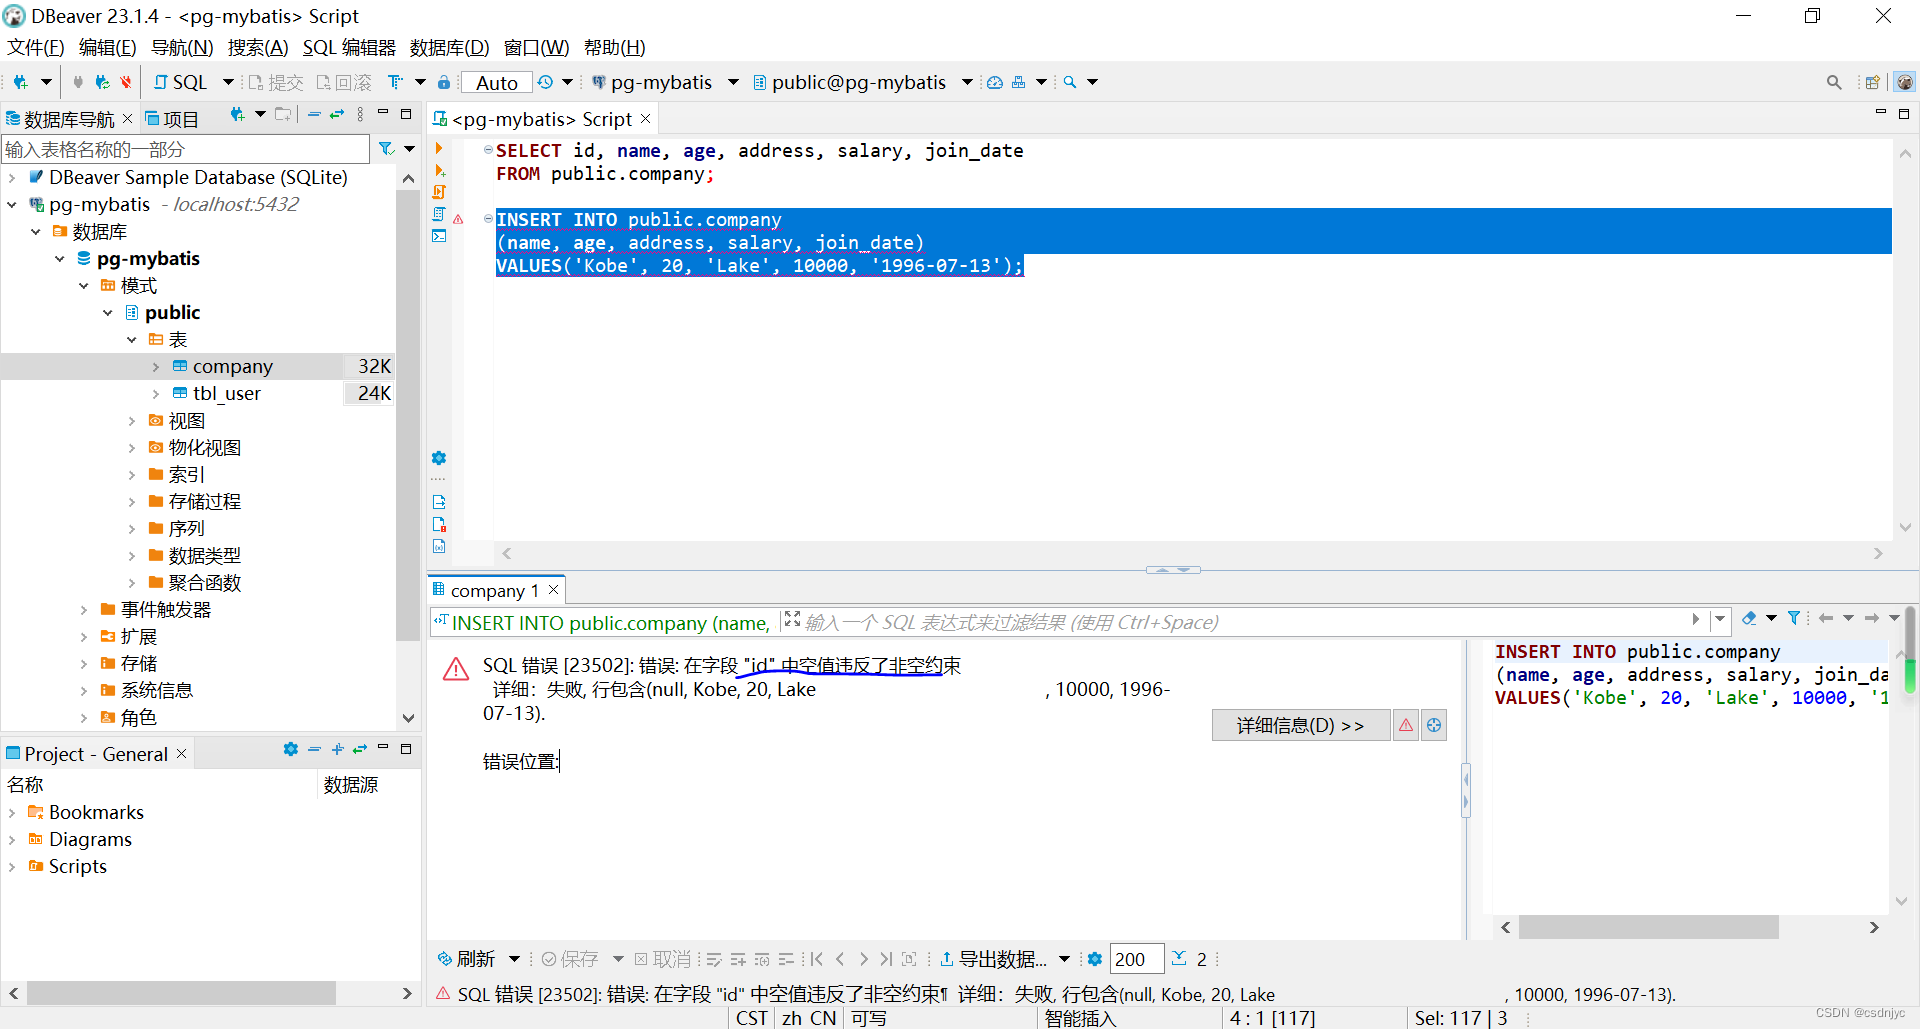Execute SQL statement with orange arrow icon
1920x1029 pixels.
[439, 148]
